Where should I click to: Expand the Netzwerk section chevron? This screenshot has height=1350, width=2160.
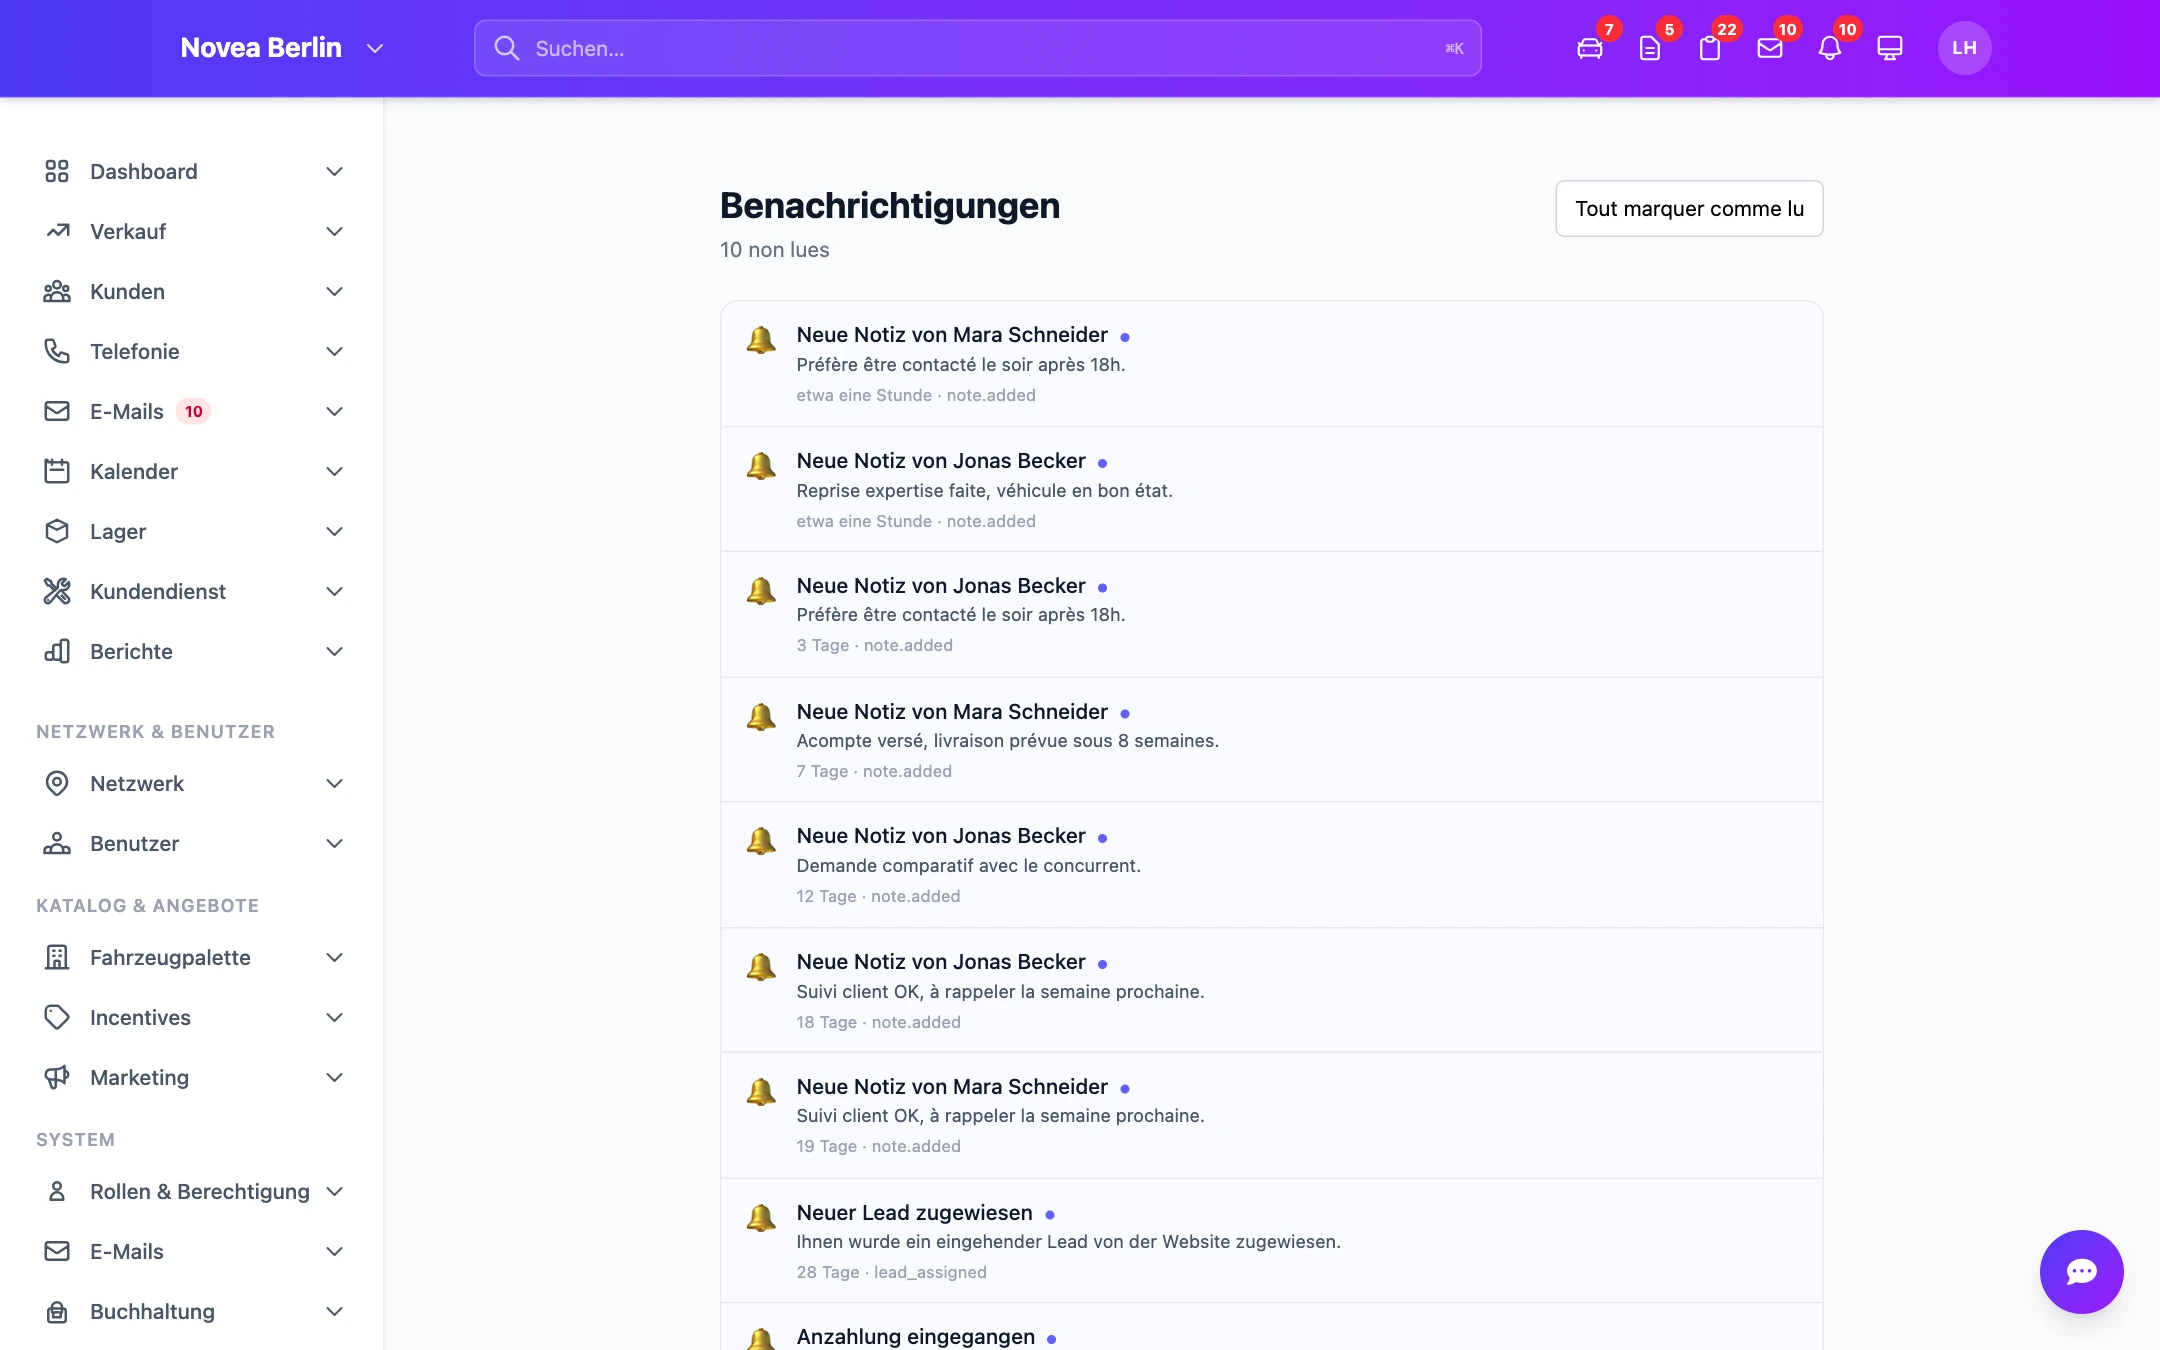tap(335, 784)
